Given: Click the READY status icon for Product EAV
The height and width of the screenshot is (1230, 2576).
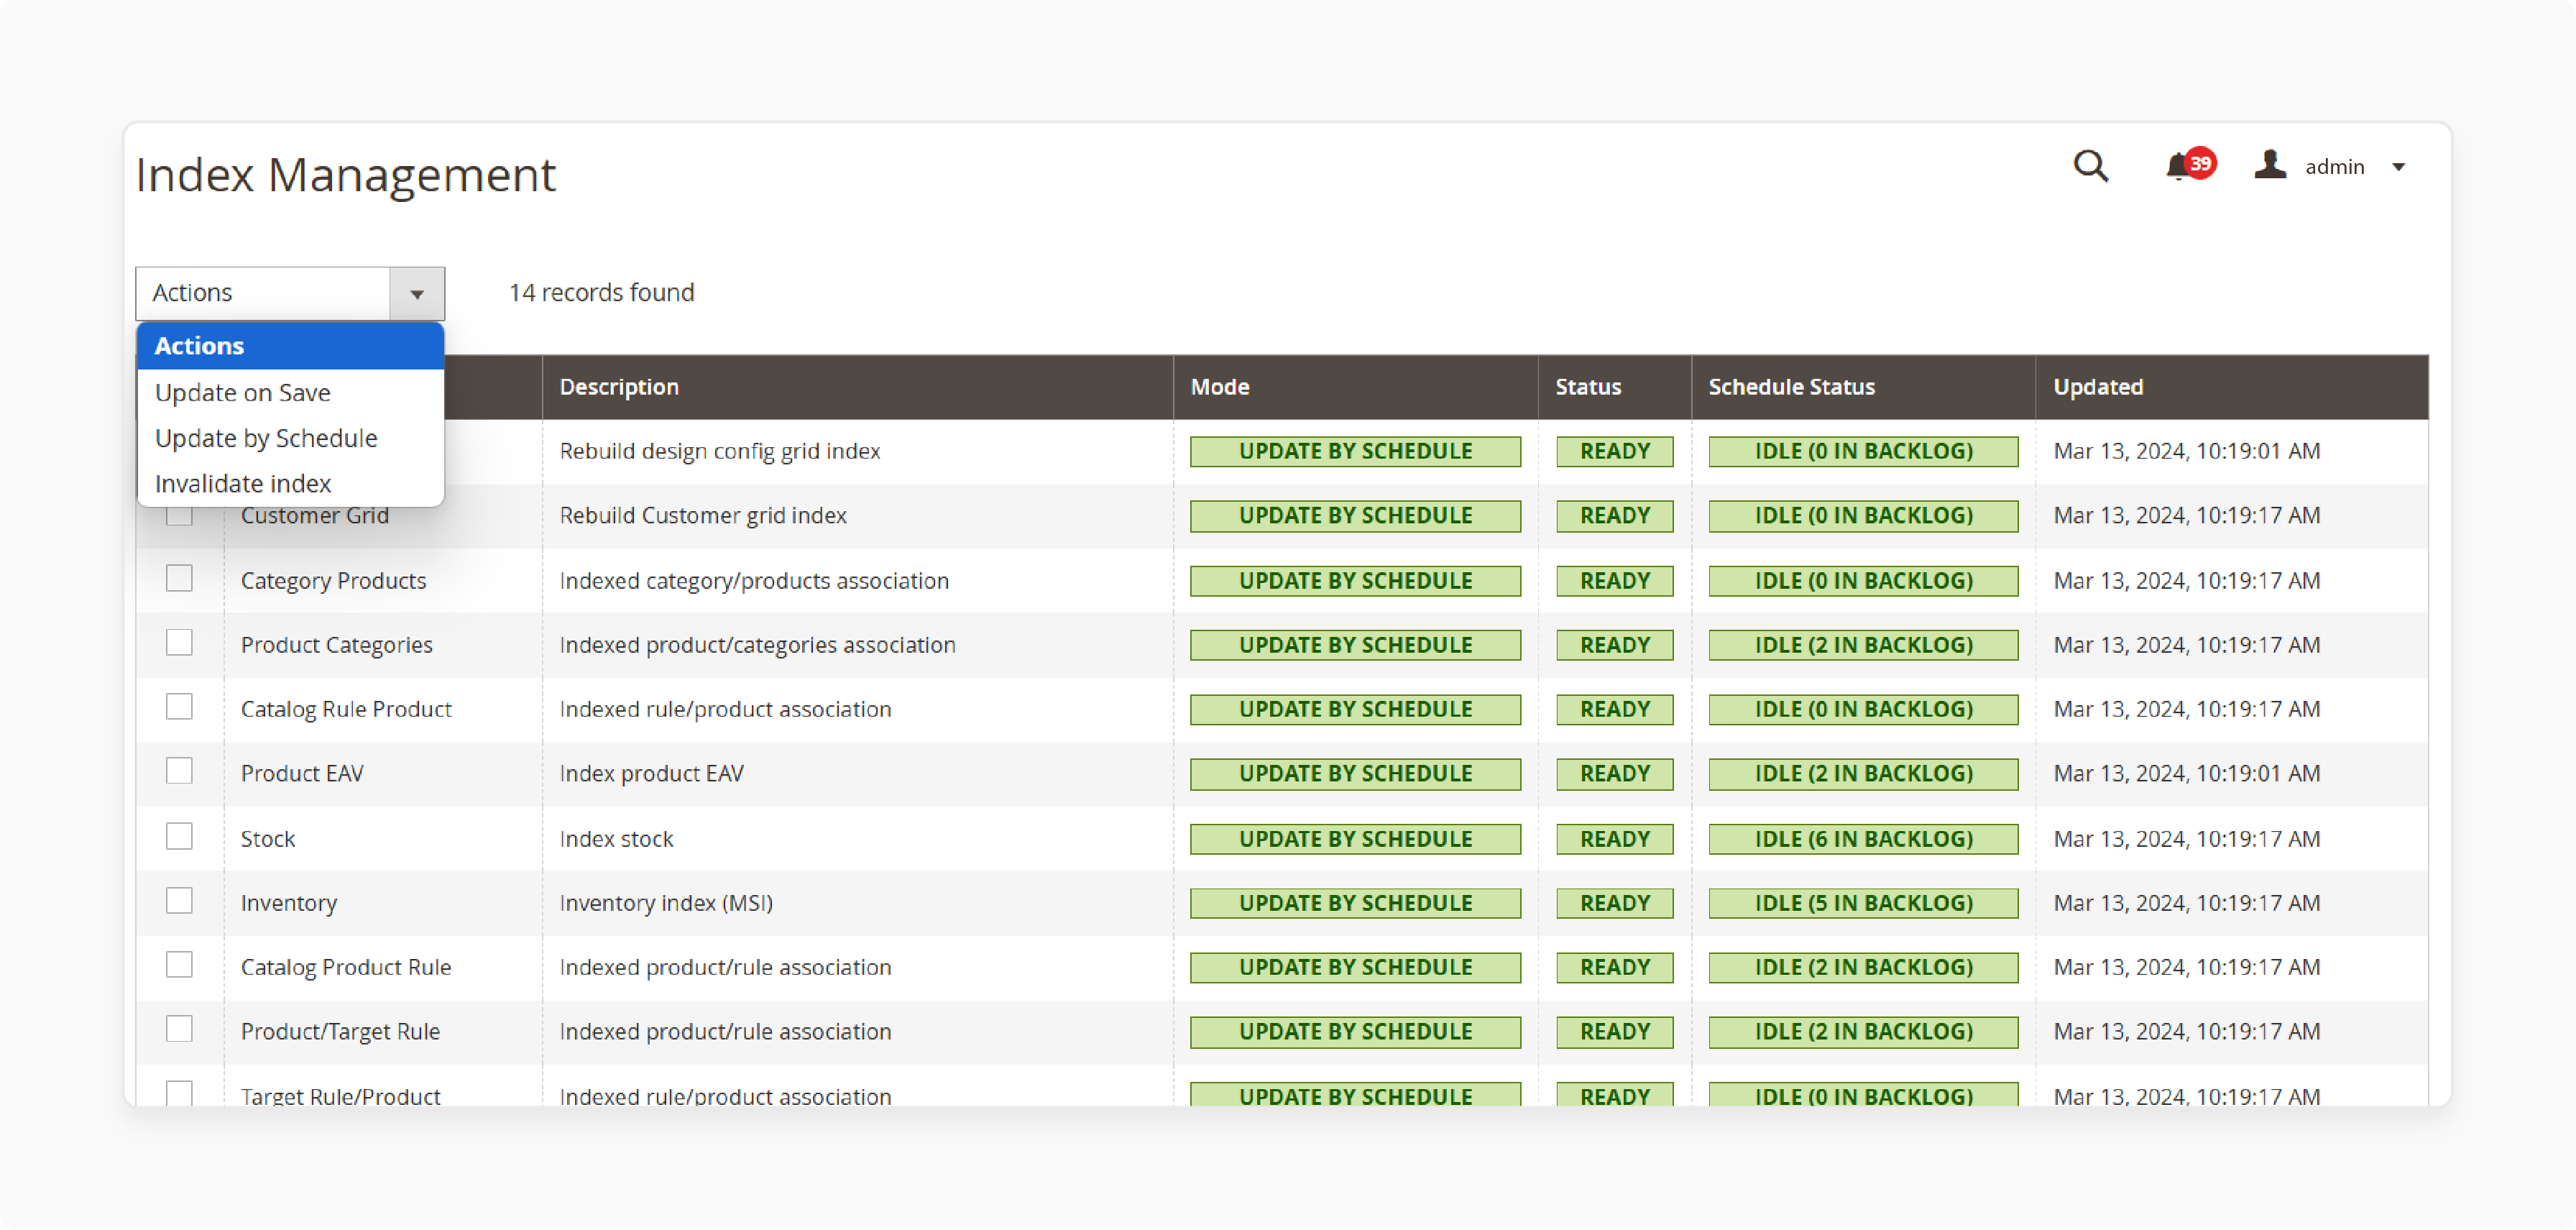Looking at the screenshot, I should click(x=1615, y=772).
